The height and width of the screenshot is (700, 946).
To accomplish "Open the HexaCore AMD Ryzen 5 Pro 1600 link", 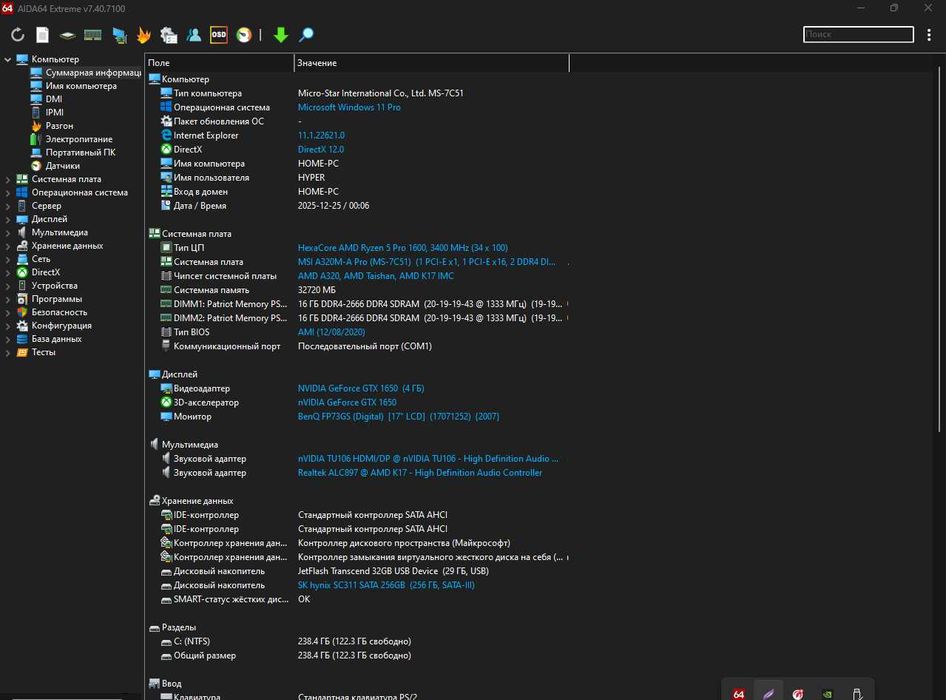I will 402,248.
